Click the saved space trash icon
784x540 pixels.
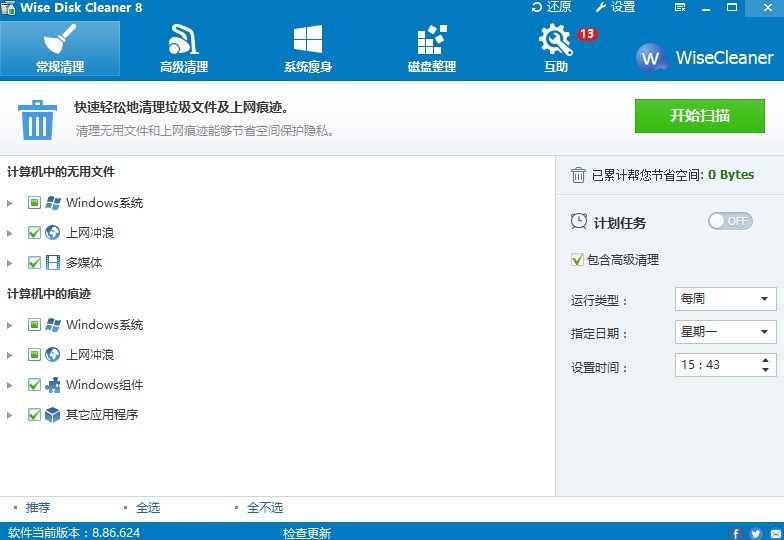tap(578, 175)
